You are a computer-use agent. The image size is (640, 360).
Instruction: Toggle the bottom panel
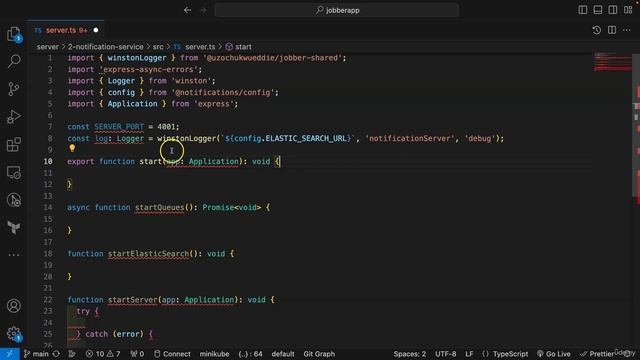pos(598,10)
